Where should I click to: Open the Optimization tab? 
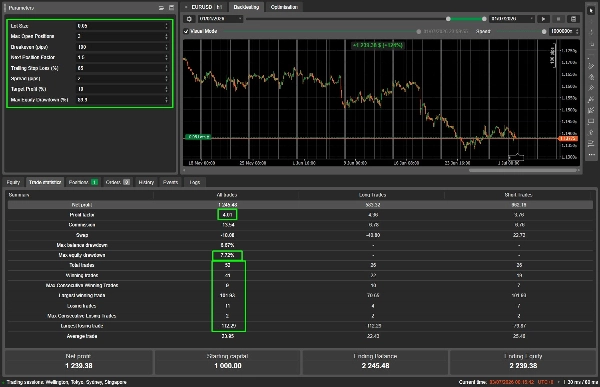click(284, 7)
